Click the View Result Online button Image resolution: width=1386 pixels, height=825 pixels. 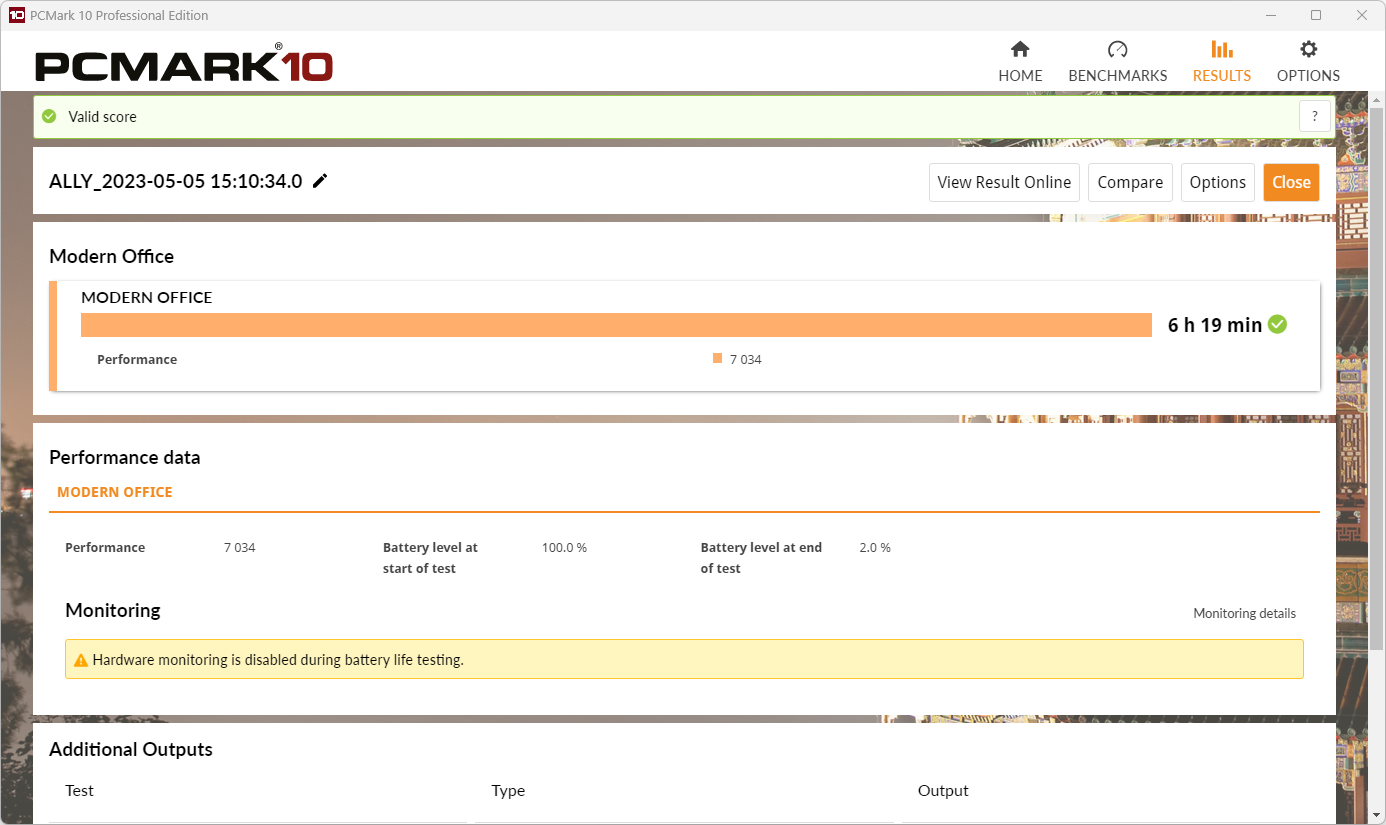[1004, 182]
